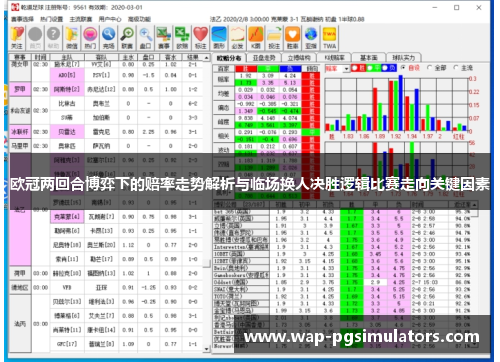Click the 赛事 Excel export icon
The image size is (500, 362).
click(163, 38)
